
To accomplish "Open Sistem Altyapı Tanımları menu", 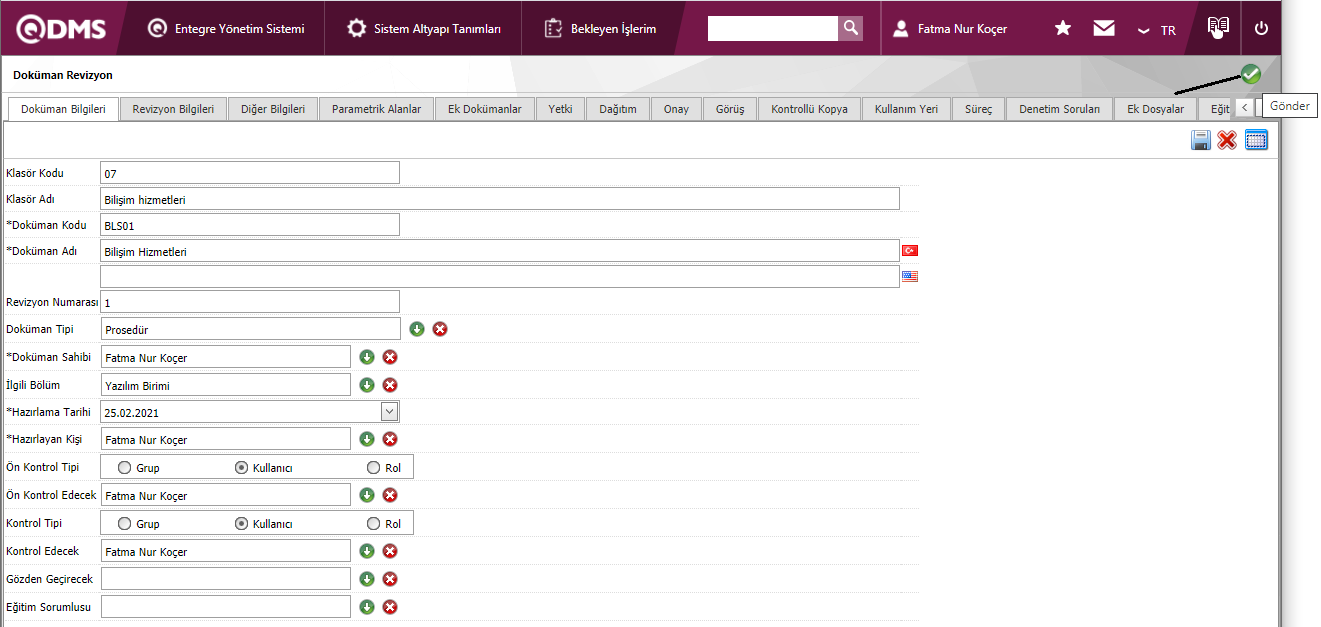I will click(x=425, y=29).
